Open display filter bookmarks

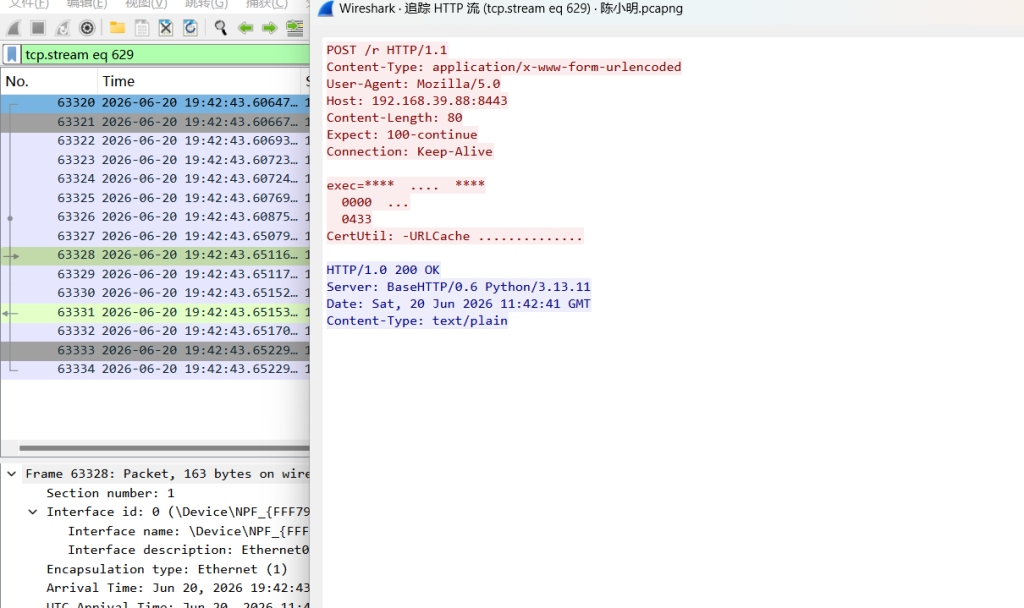tap(12, 54)
